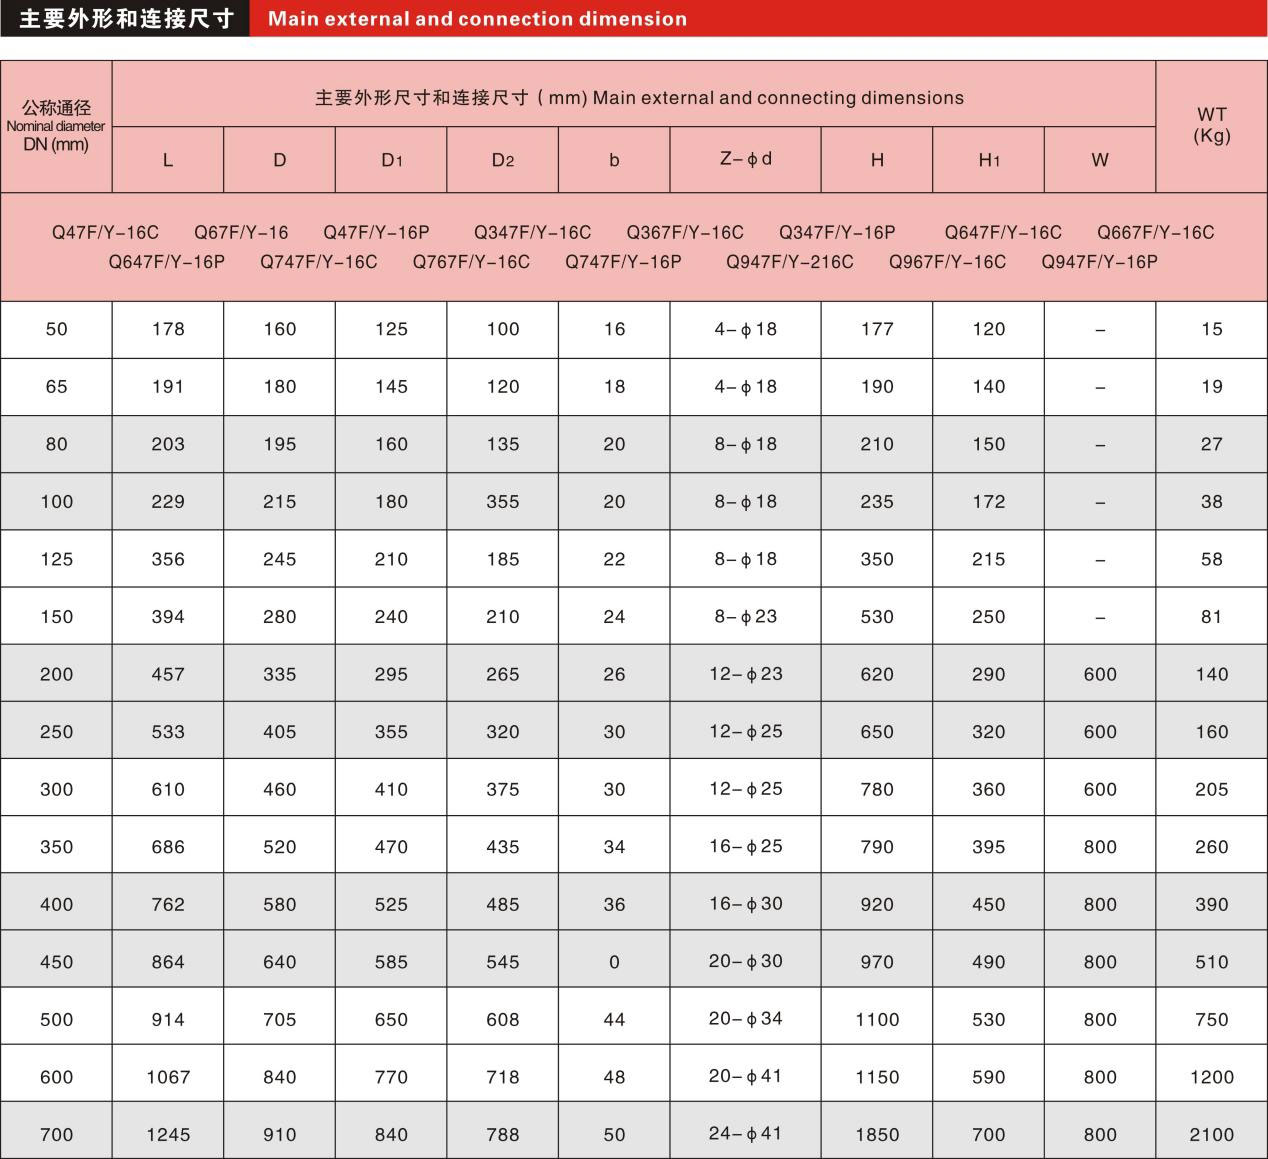Click the W value 600 in DN 200 row
Screen dimensions: 1268x1159
click(1099, 675)
